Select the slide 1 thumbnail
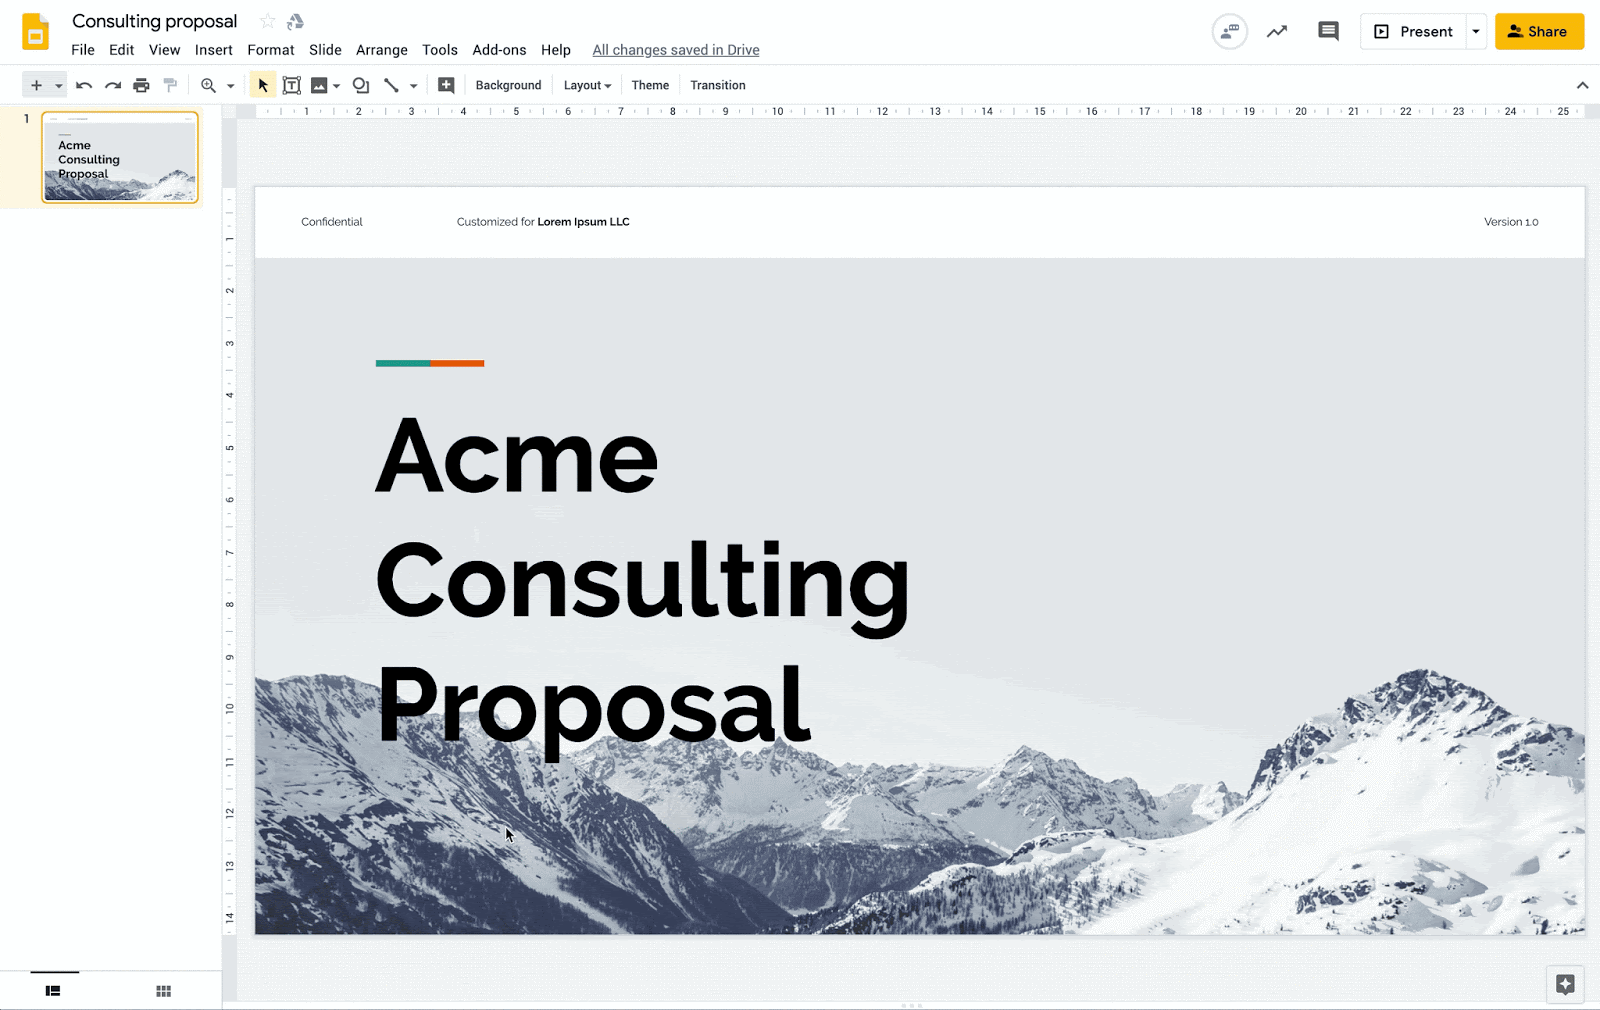The height and width of the screenshot is (1010, 1600). pyautogui.click(x=120, y=157)
